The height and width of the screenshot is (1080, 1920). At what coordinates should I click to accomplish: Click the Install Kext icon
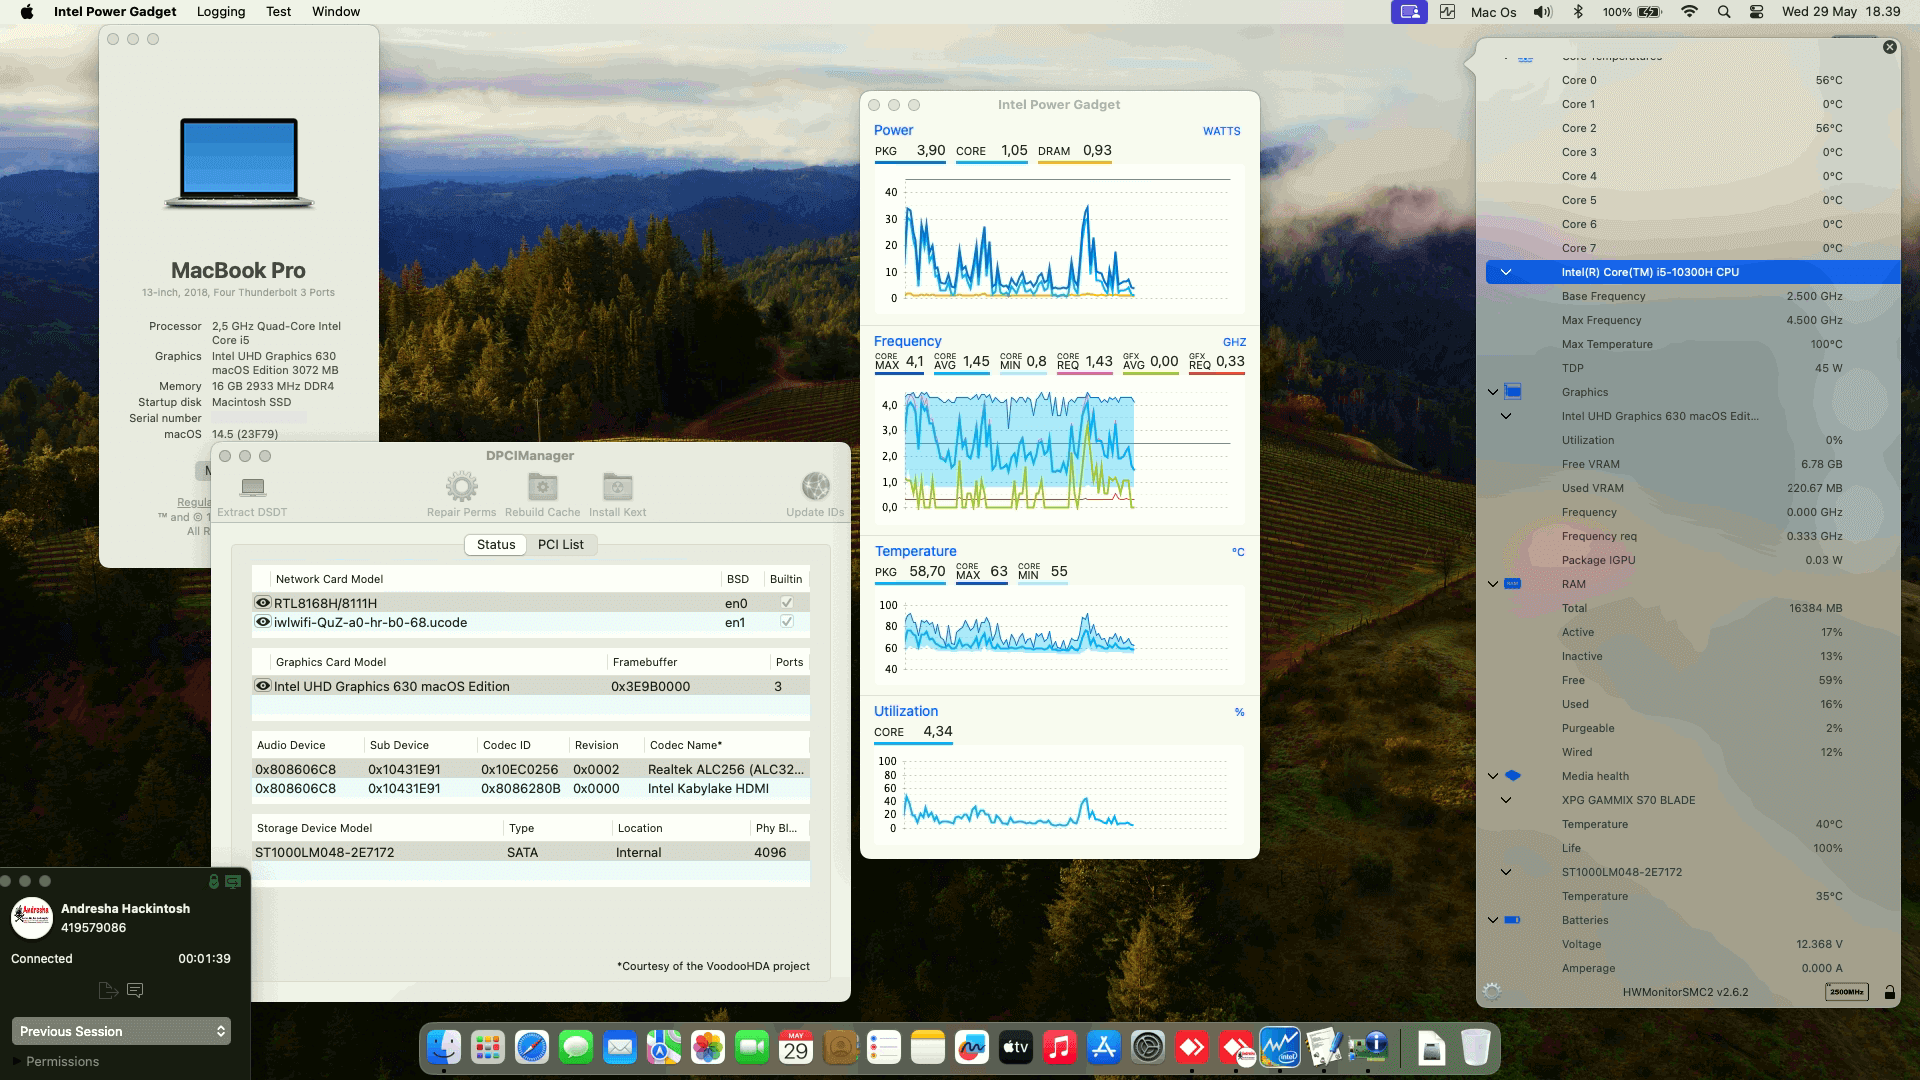[616, 487]
